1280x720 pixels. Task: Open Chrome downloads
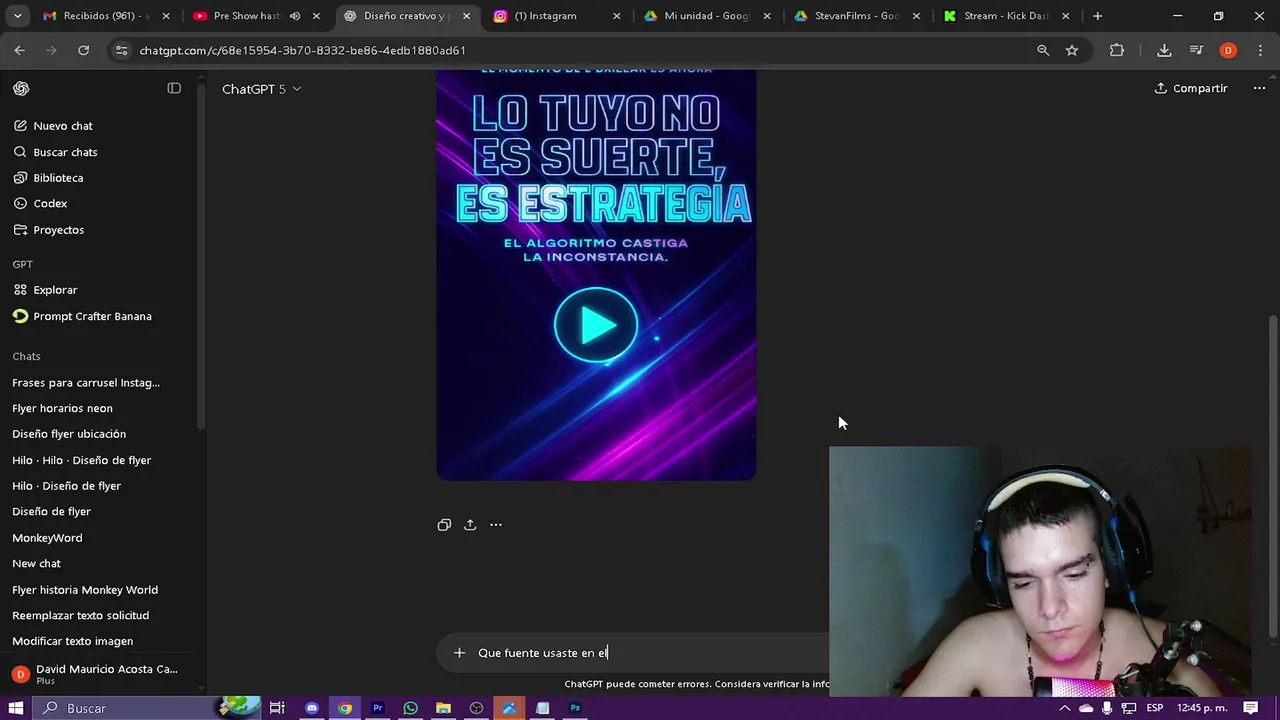tap(1164, 50)
